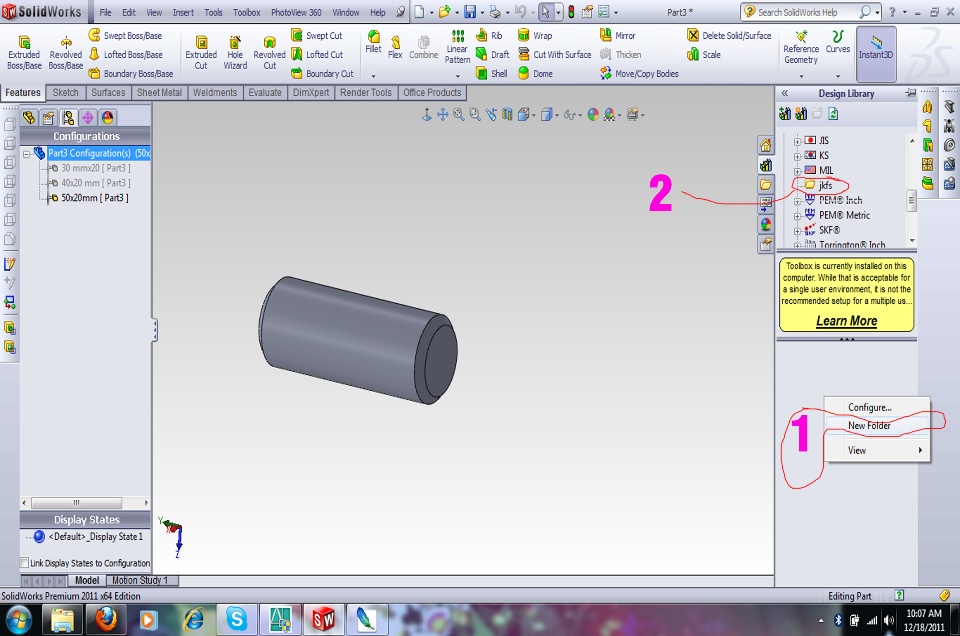The image size is (960, 636).
Task: Activate the Revolved Cut tool
Action: click(269, 52)
